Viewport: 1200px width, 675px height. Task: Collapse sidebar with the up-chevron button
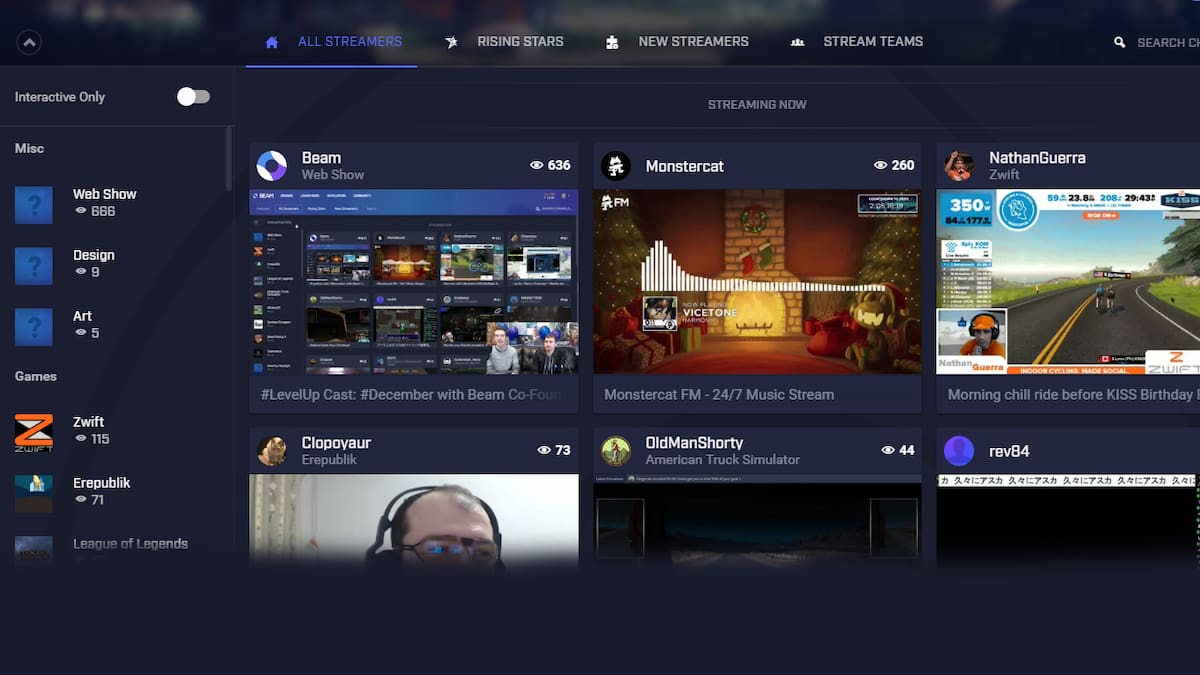coord(28,43)
